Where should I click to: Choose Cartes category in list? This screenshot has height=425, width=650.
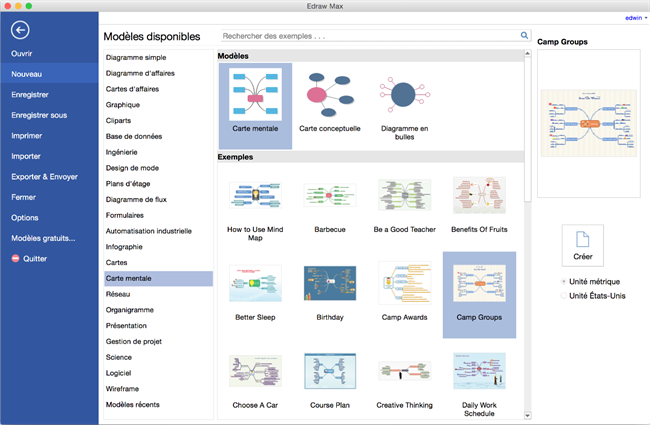[116, 262]
